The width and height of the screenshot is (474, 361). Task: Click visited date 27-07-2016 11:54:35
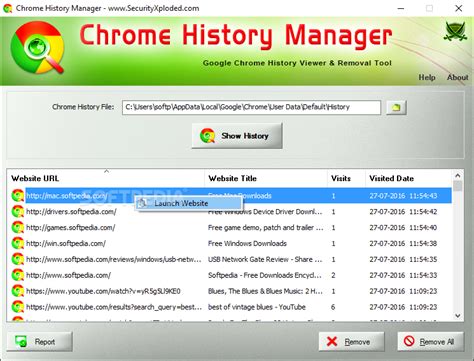point(403,259)
